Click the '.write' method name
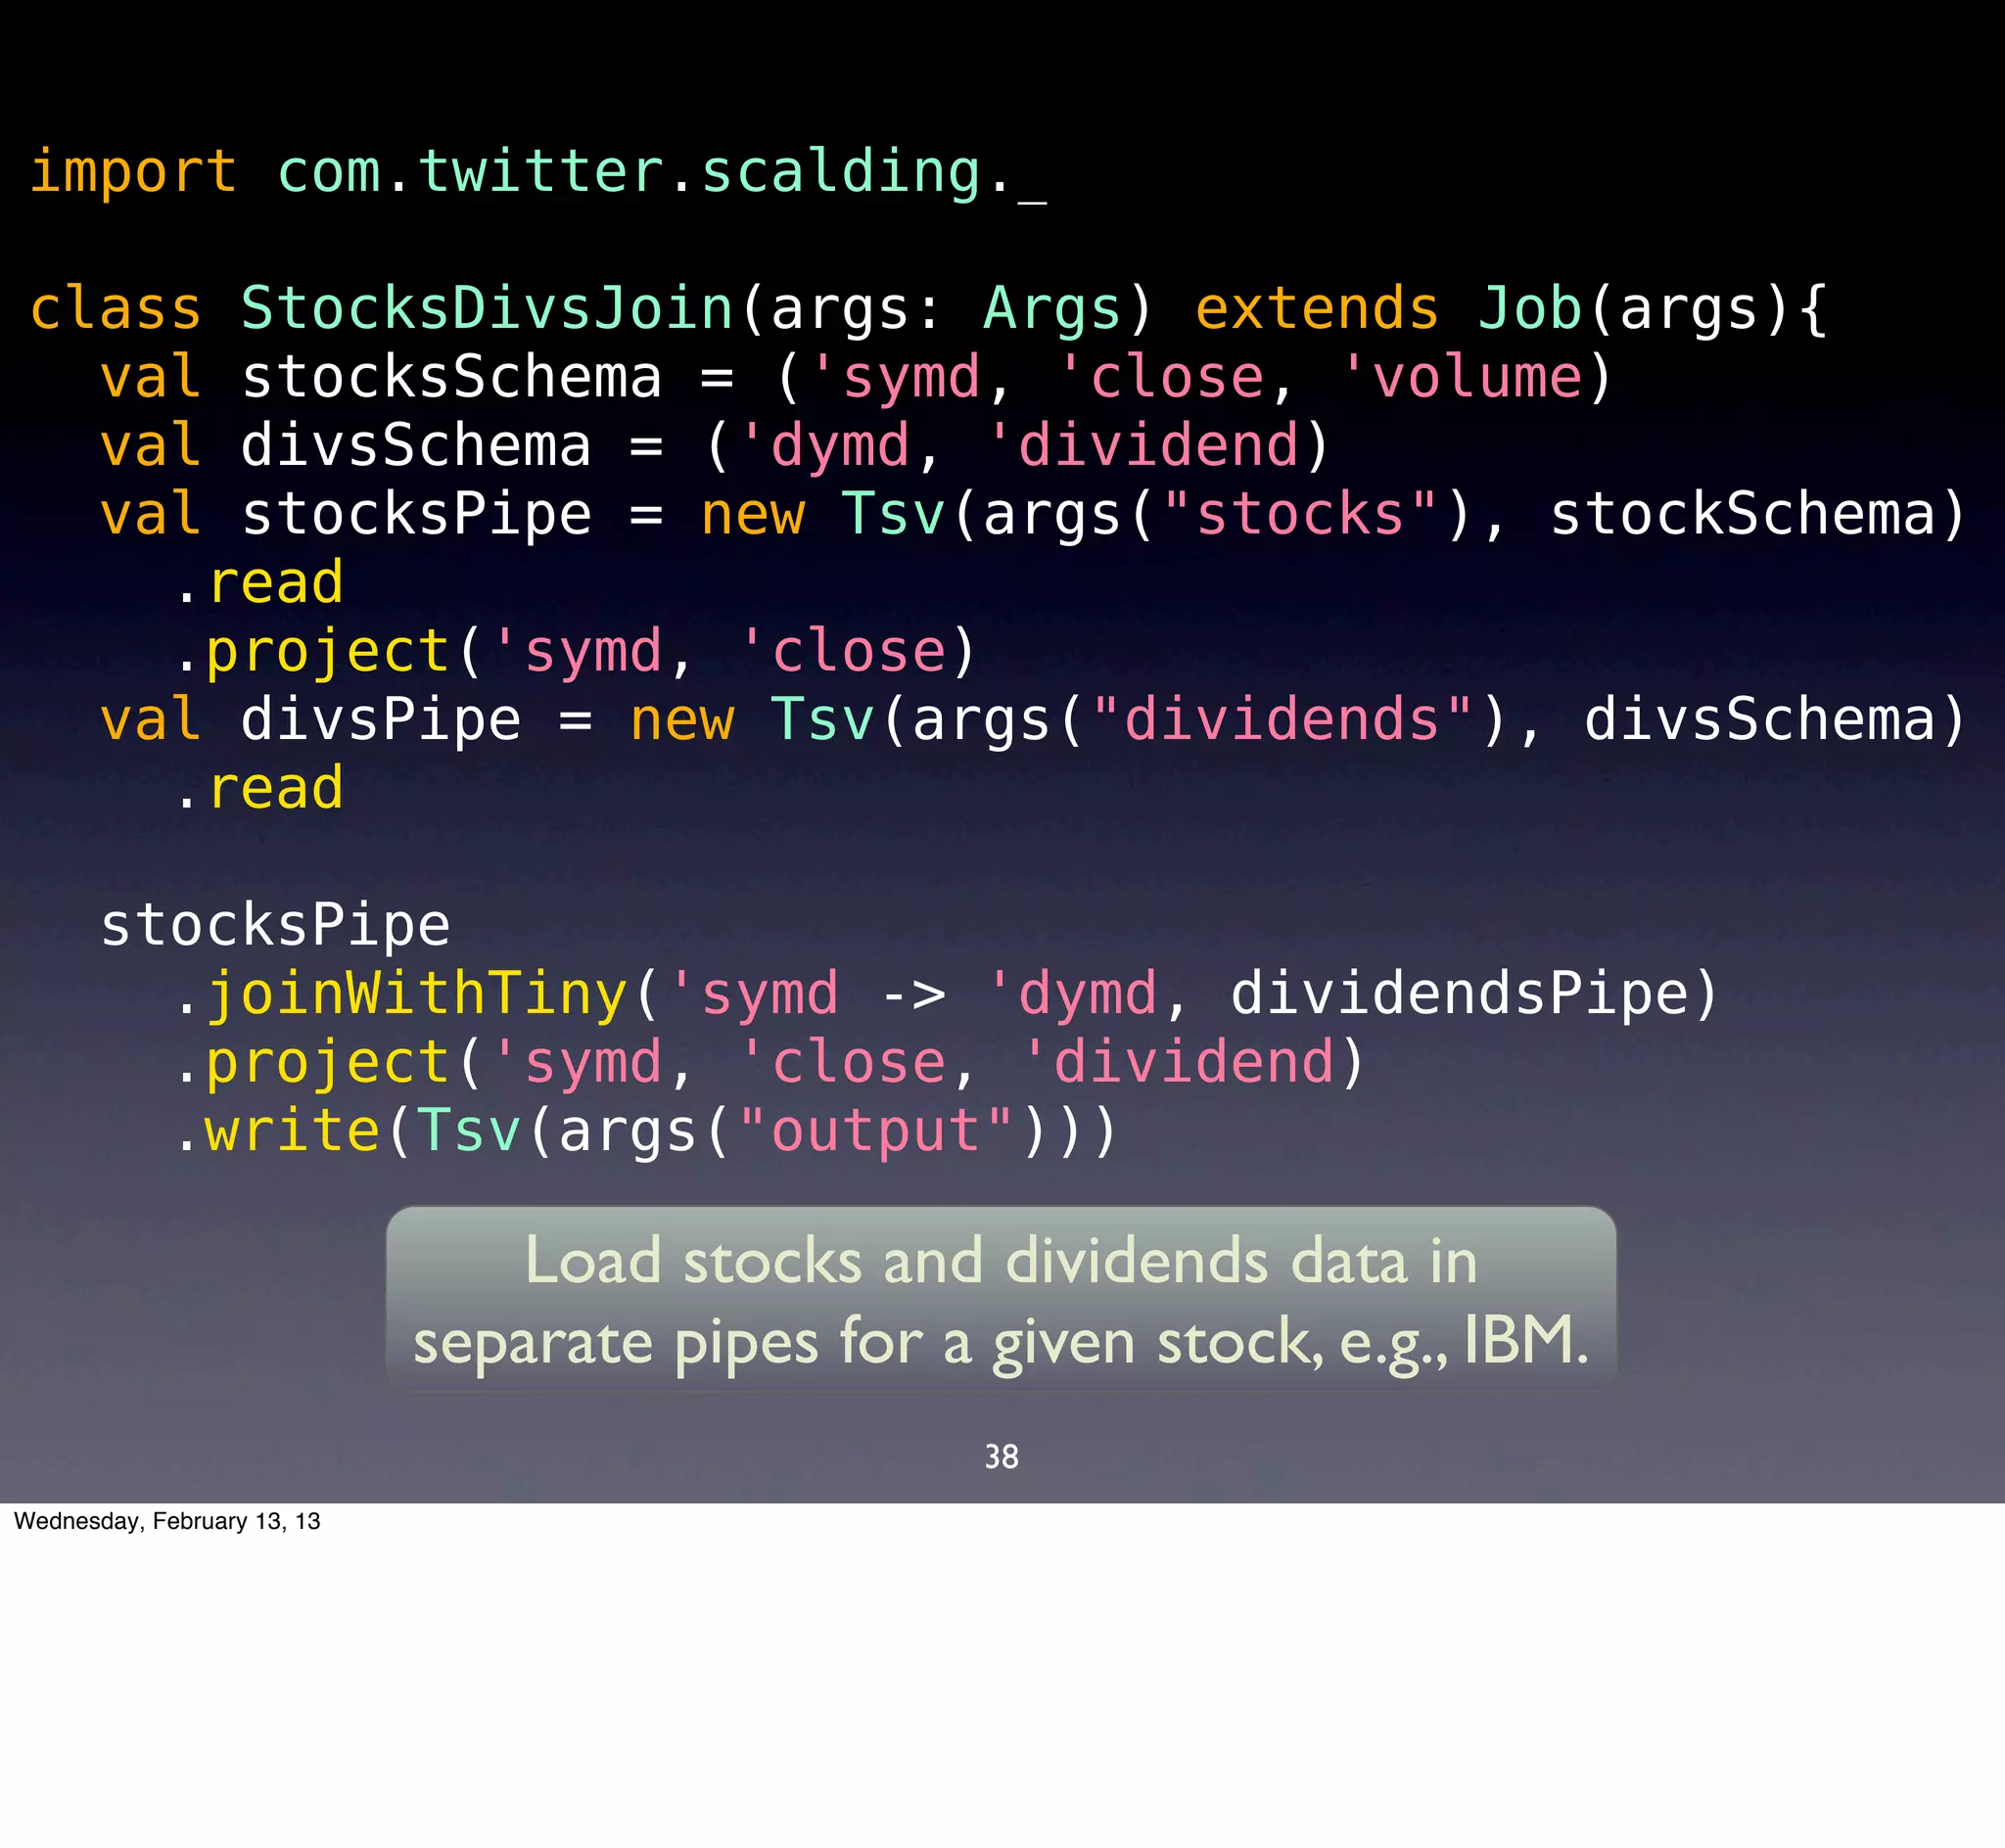The height and width of the screenshot is (1848, 2005). [277, 1131]
